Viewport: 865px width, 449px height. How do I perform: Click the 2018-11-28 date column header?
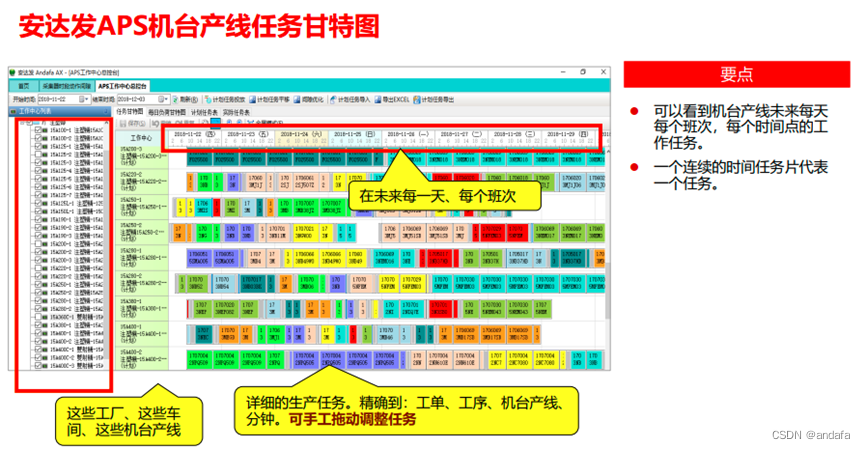coord(515,137)
